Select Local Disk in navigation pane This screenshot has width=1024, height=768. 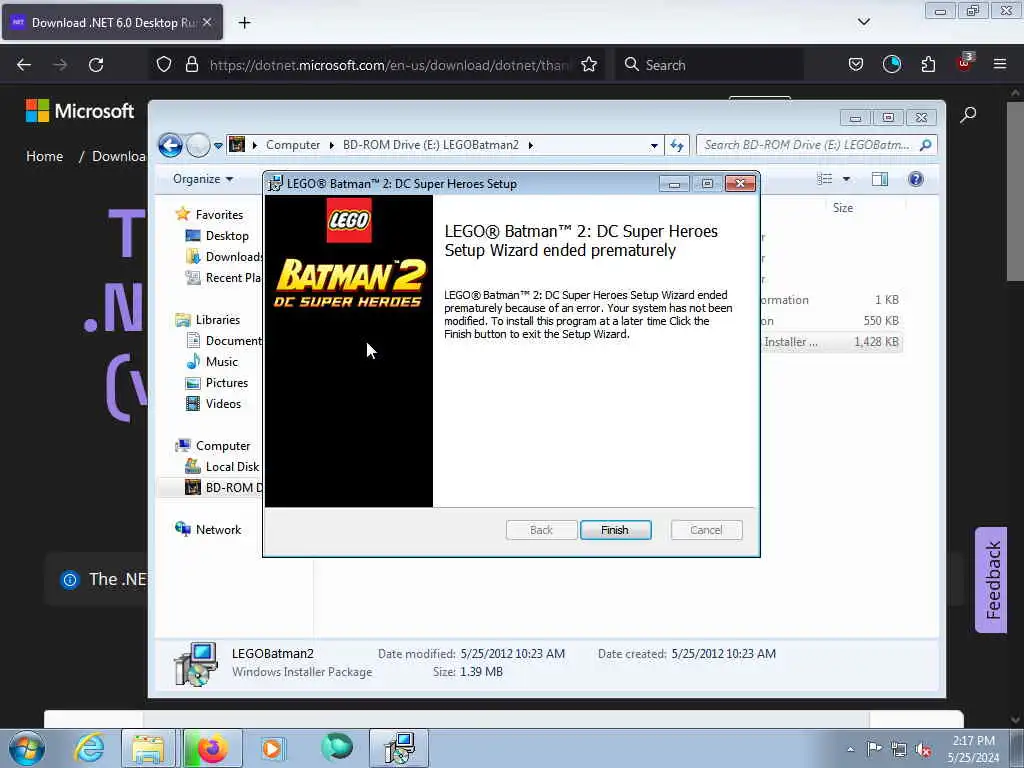[223, 467]
